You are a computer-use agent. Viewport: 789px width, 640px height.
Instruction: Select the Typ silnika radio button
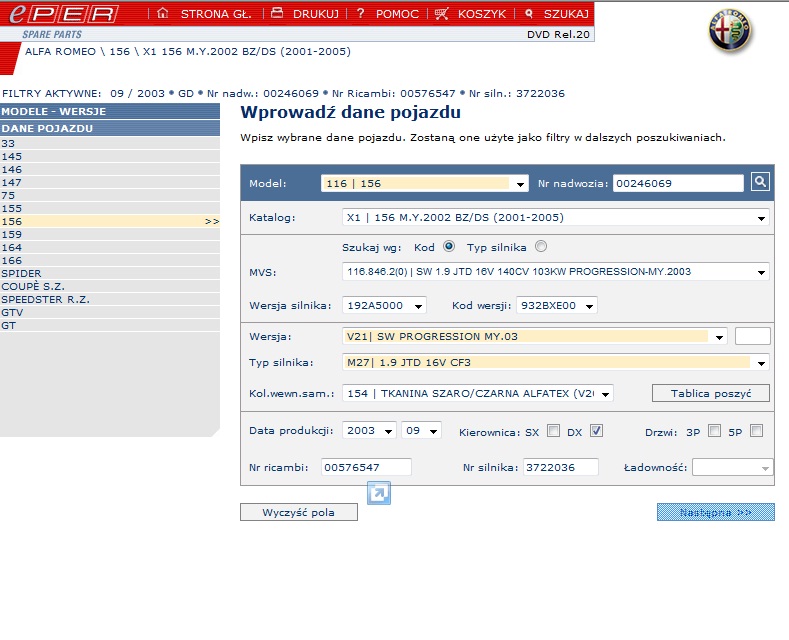tap(541, 247)
